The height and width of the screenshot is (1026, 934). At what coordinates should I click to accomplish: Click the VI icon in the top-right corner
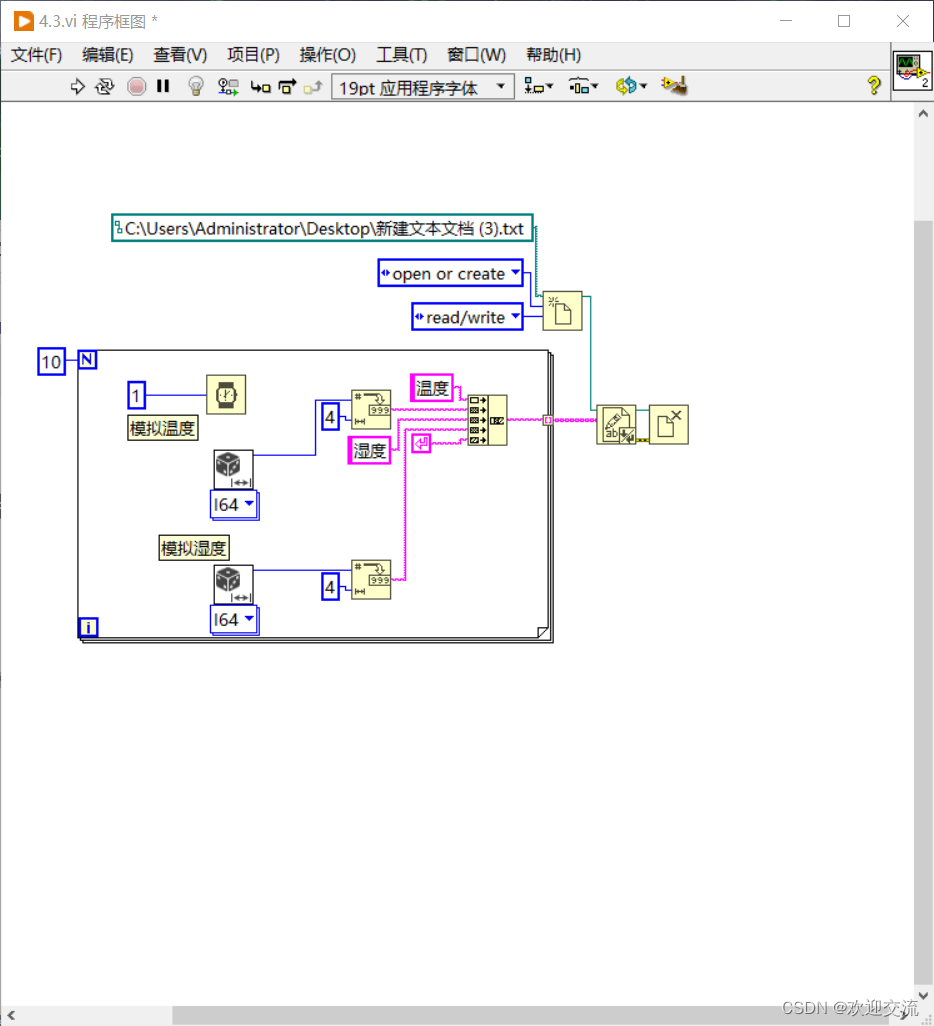911,70
